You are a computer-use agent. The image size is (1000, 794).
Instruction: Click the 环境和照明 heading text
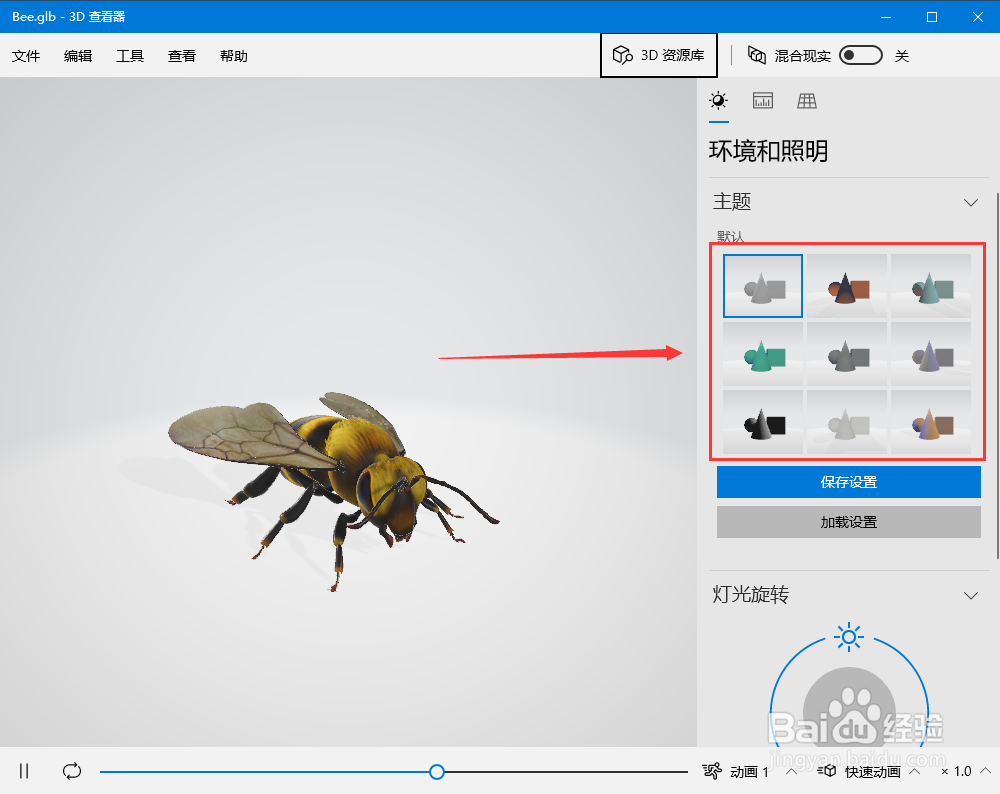click(x=768, y=151)
